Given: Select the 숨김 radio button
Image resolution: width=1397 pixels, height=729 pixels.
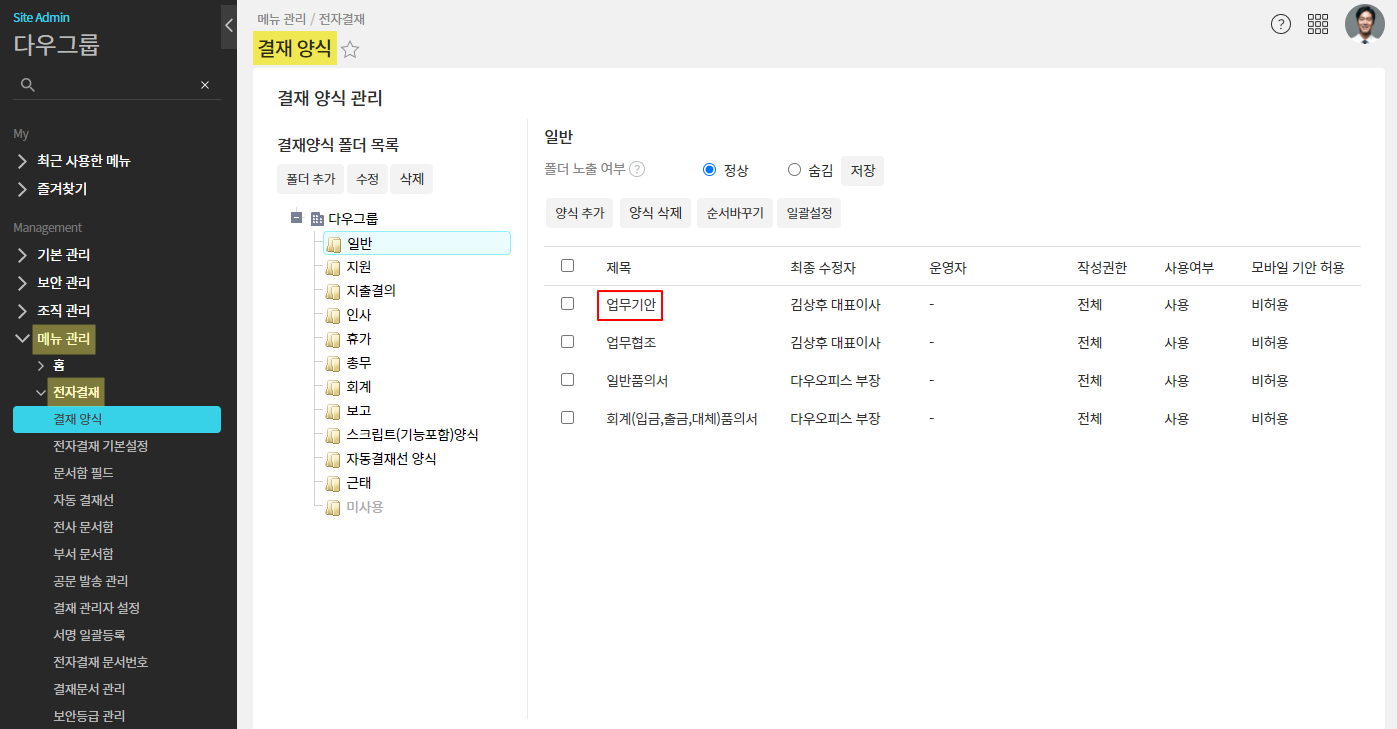Looking at the screenshot, I should click(x=794, y=170).
